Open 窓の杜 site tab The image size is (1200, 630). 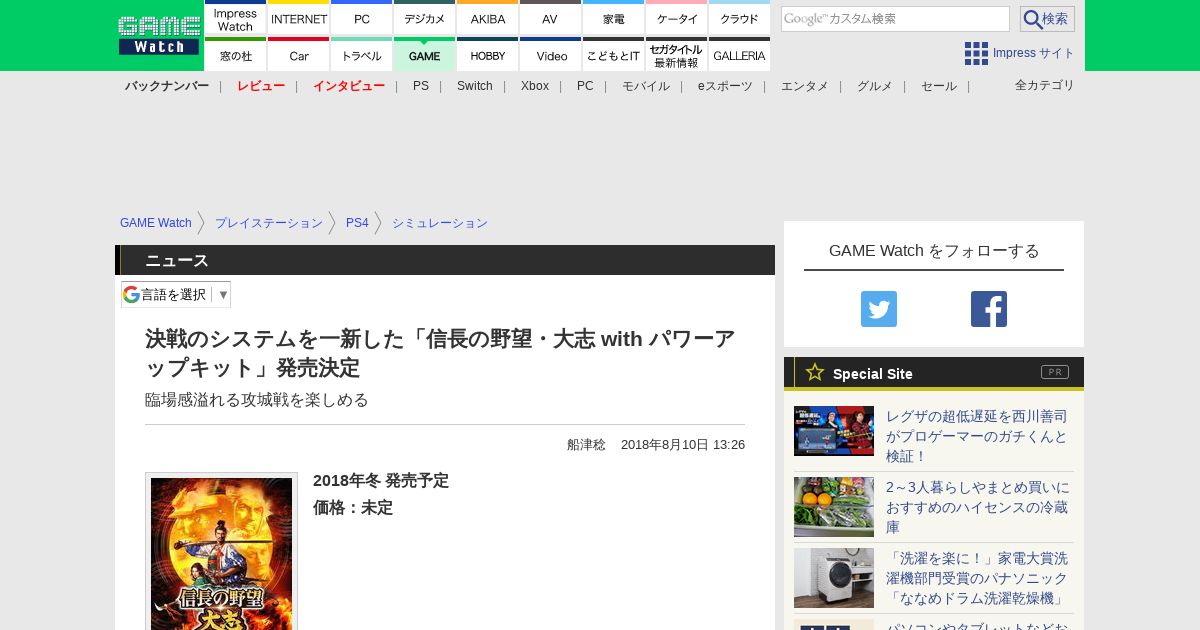point(236,55)
